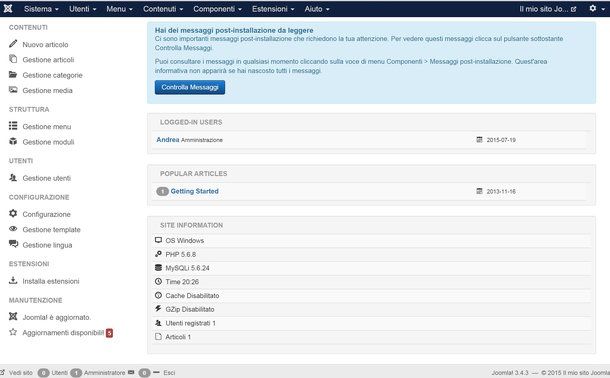Click the pencil icon beside Nuovo articolo
This screenshot has height=378, width=610.
pyautogui.click(x=13, y=44)
